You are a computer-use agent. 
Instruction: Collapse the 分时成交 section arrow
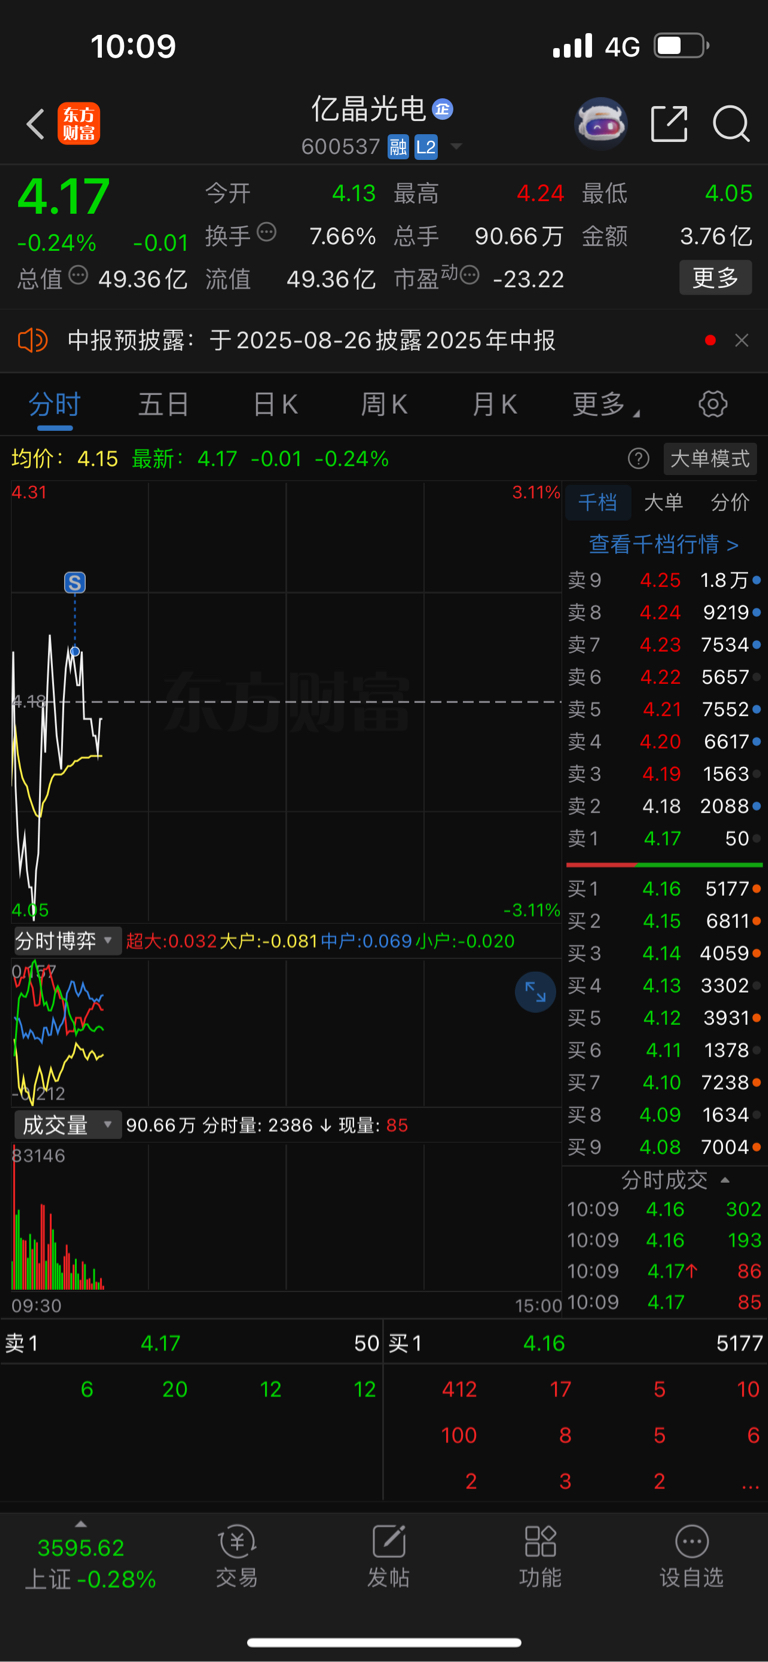tap(725, 1180)
